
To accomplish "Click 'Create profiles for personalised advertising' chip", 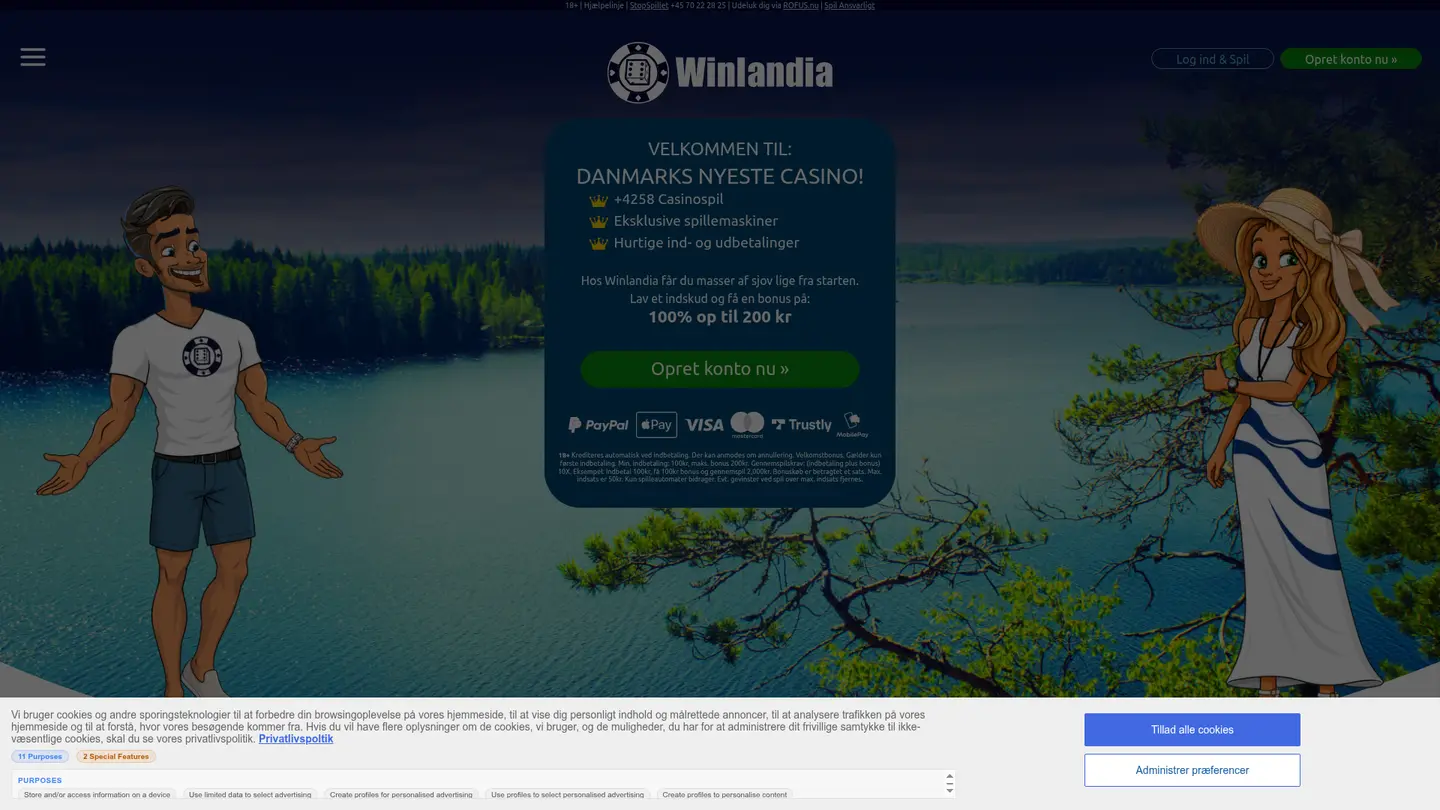I will click(401, 794).
